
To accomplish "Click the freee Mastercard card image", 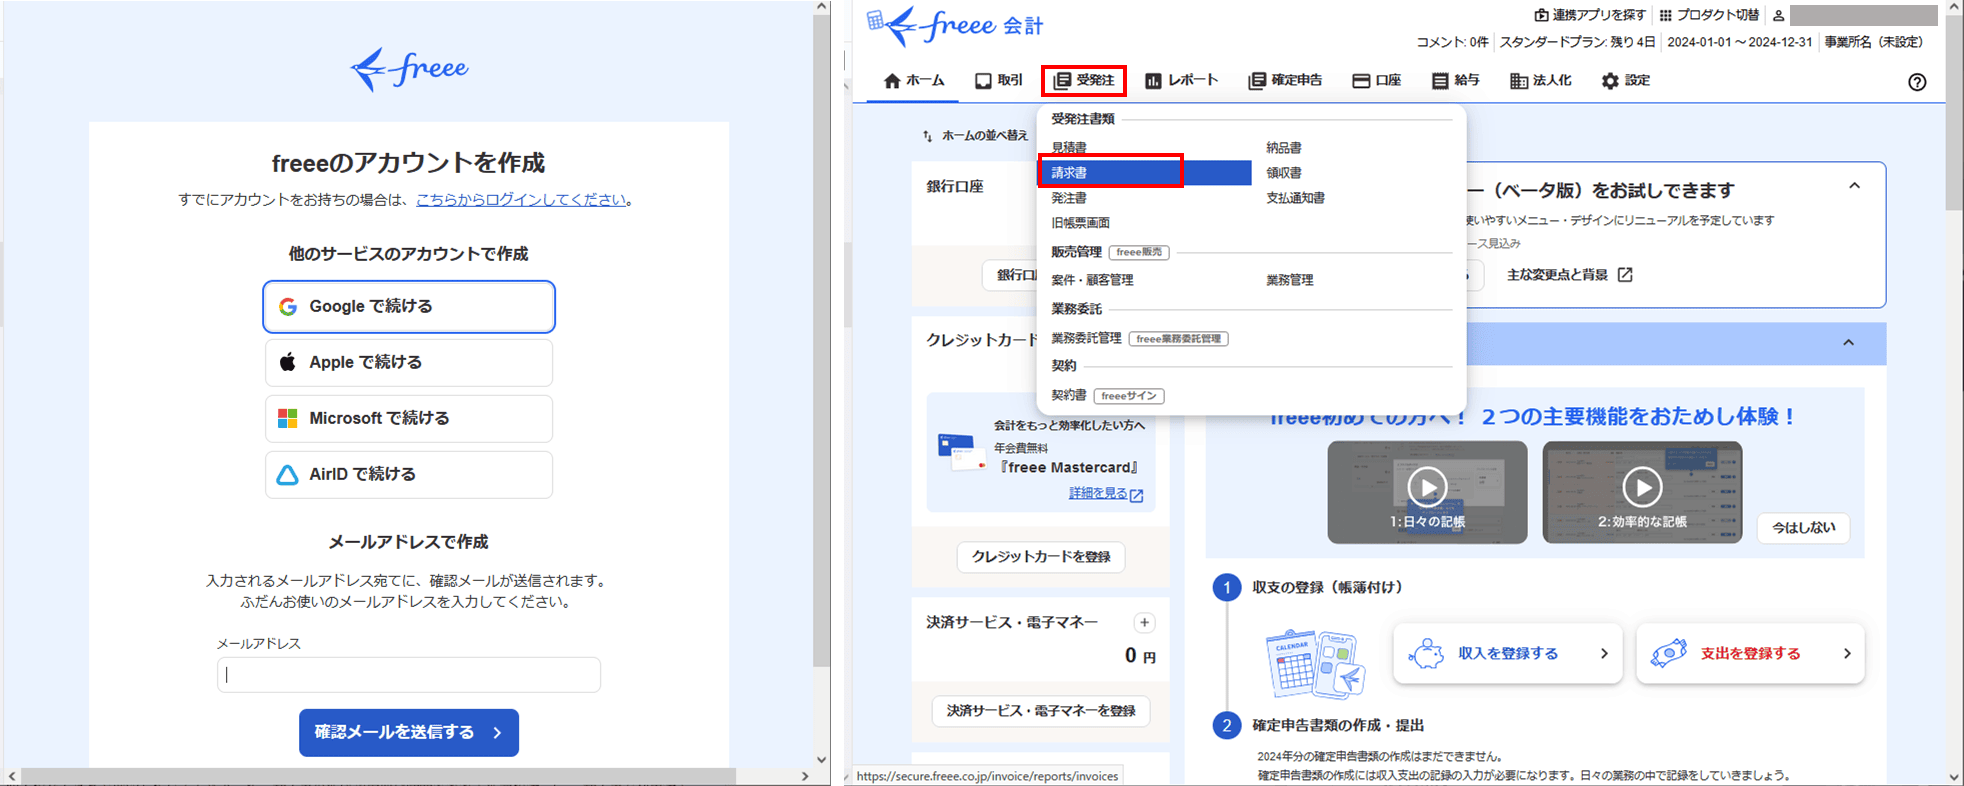I will (x=962, y=452).
